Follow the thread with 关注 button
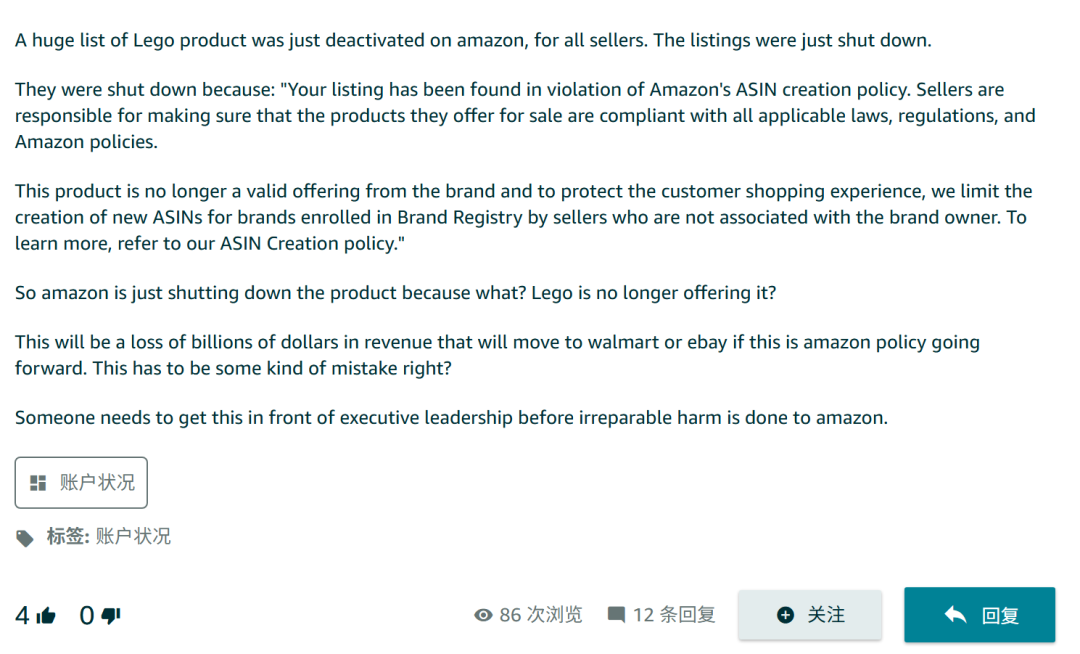The height and width of the screenshot is (654, 1080). point(810,615)
